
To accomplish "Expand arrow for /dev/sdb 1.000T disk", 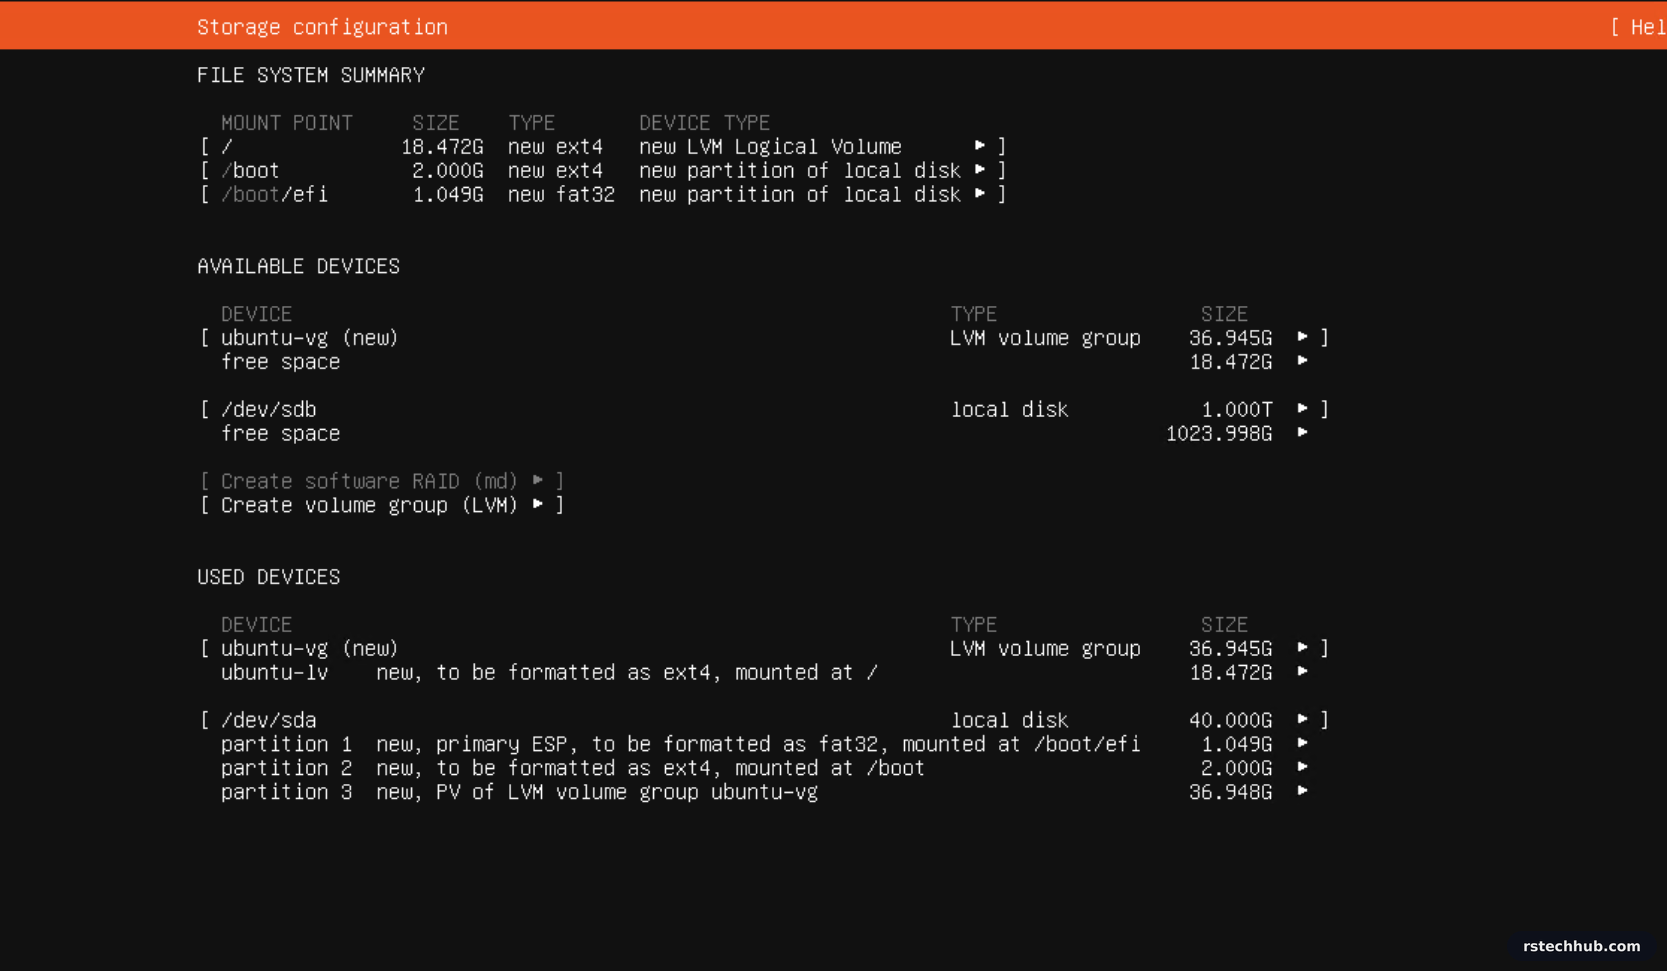I will pos(1302,409).
